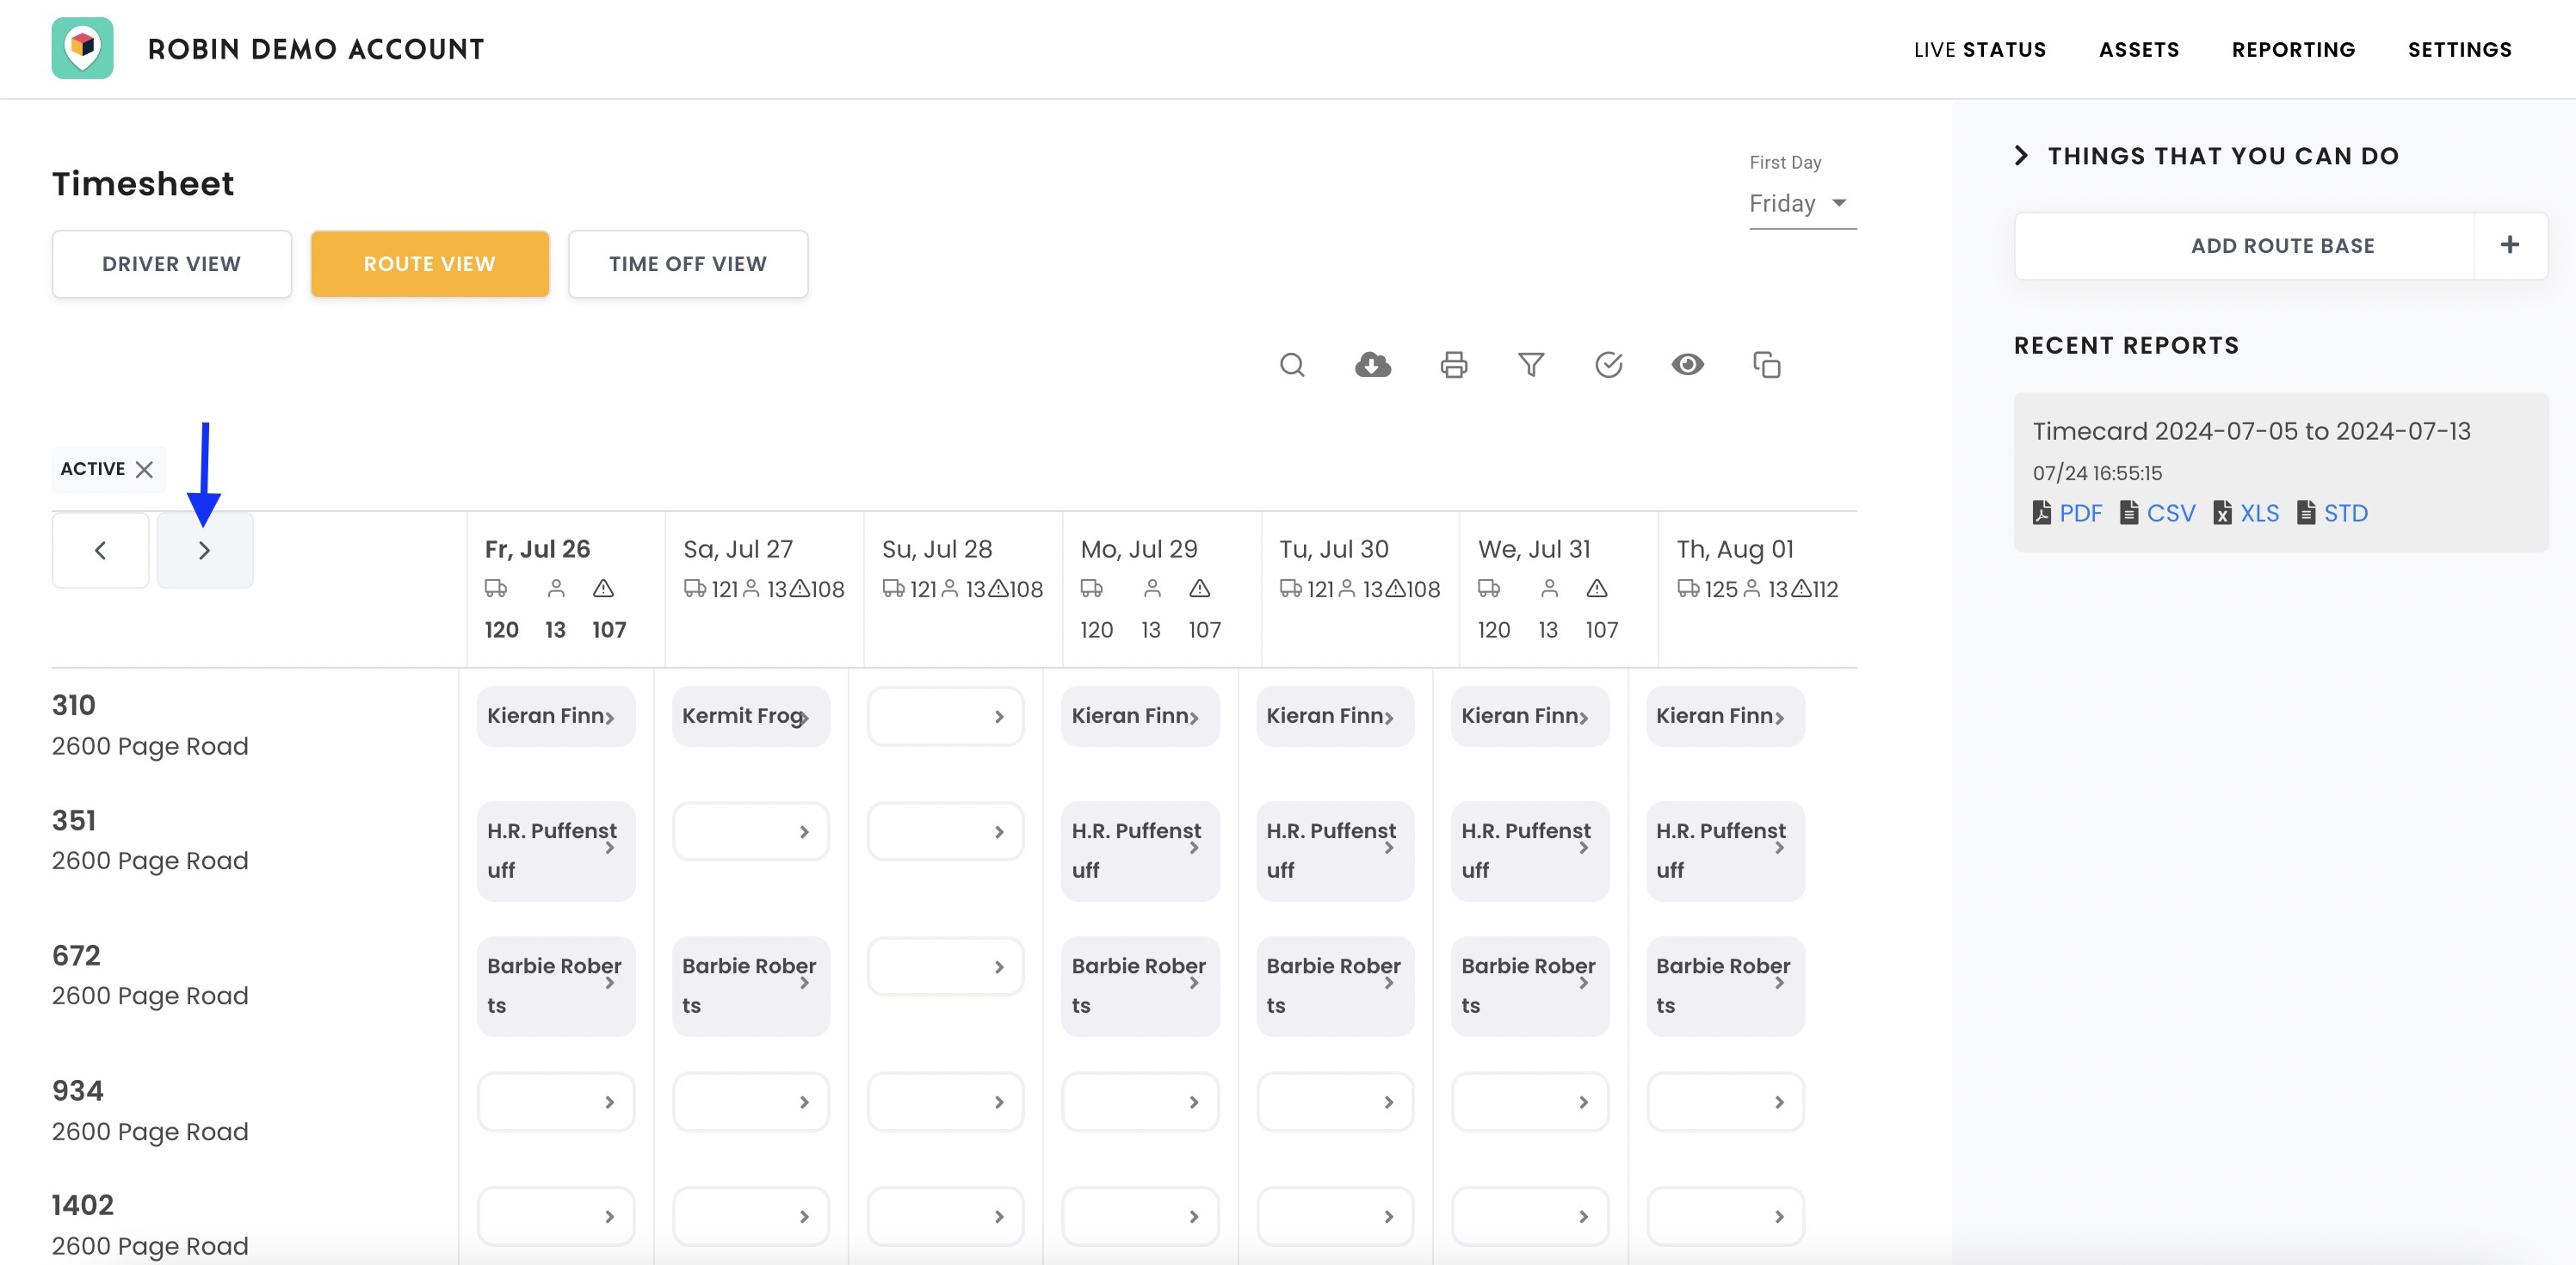Click warning triangle under Fr, Jul 26
The image size is (2576, 1265).
[603, 588]
